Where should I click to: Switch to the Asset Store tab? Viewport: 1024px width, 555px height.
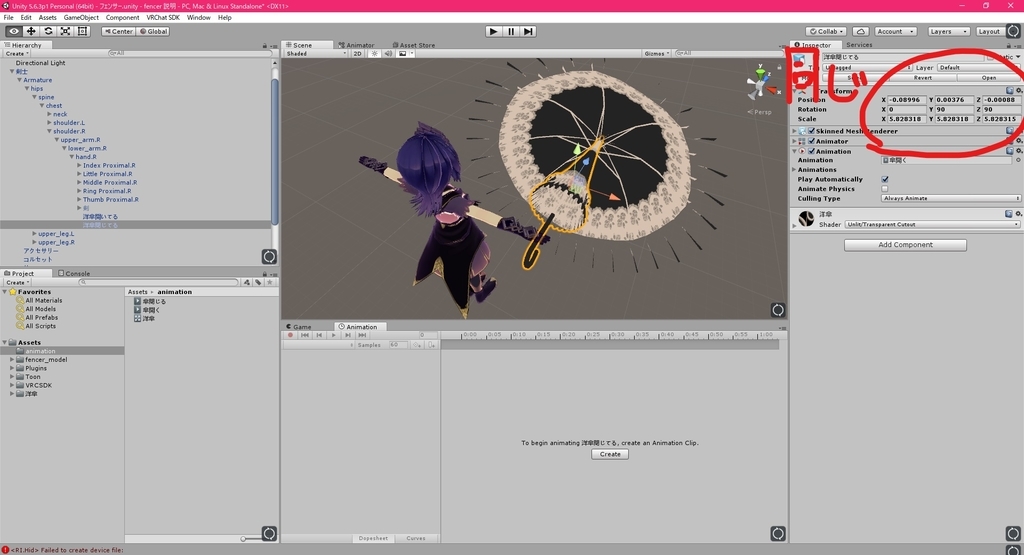coord(413,45)
